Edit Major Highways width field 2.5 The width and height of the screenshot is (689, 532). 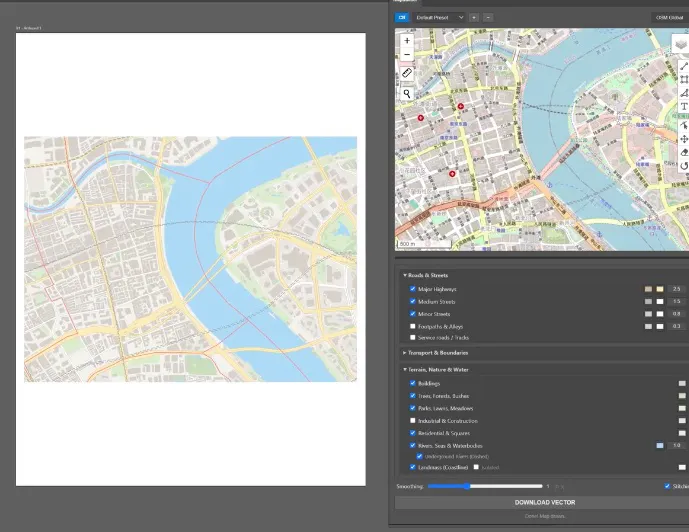[x=676, y=289]
